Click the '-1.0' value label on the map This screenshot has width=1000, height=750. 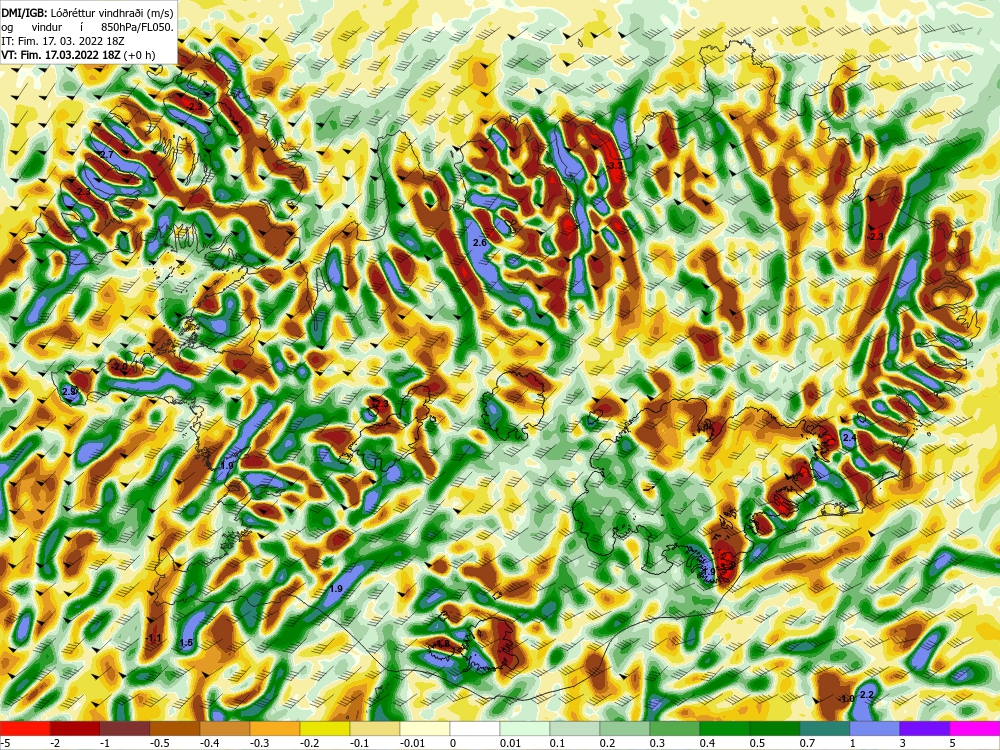(846, 699)
